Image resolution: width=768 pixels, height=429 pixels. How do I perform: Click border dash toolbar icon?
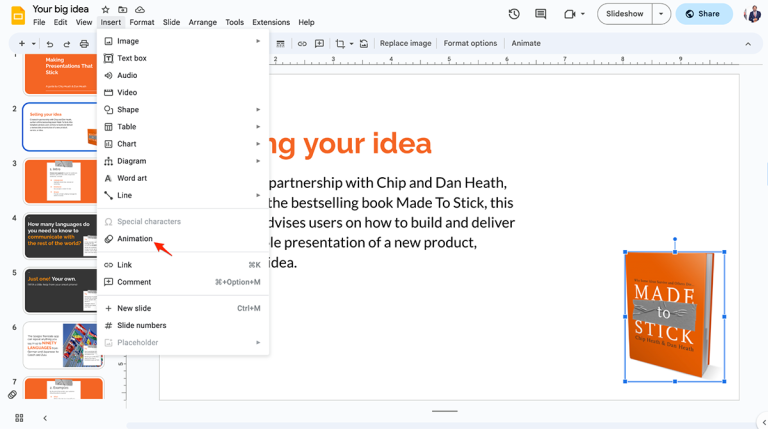280,44
